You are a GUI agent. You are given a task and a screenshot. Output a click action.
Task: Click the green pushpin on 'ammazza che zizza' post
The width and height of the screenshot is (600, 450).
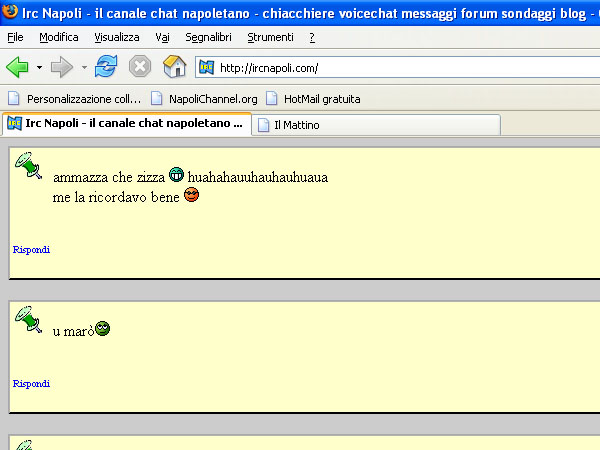(x=28, y=165)
